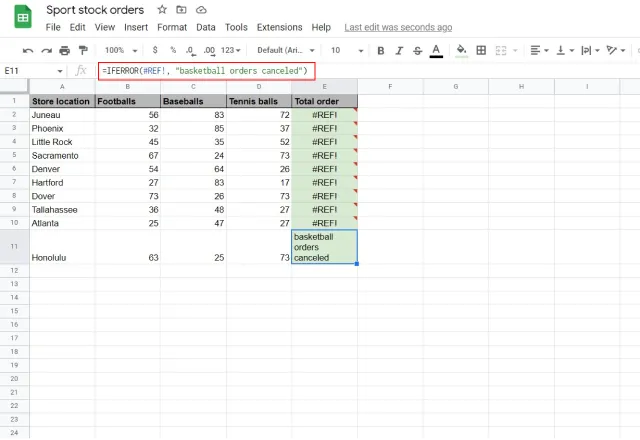The height and width of the screenshot is (440, 640).
Task: Star the Sport stock orders document
Action: coord(162,9)
